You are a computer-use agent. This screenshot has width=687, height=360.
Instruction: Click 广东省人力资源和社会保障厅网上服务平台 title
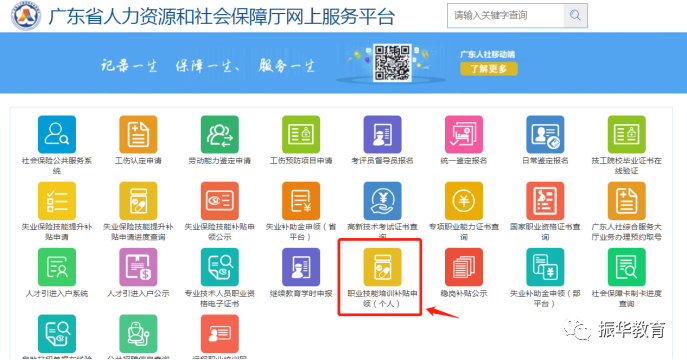[222, 17]
